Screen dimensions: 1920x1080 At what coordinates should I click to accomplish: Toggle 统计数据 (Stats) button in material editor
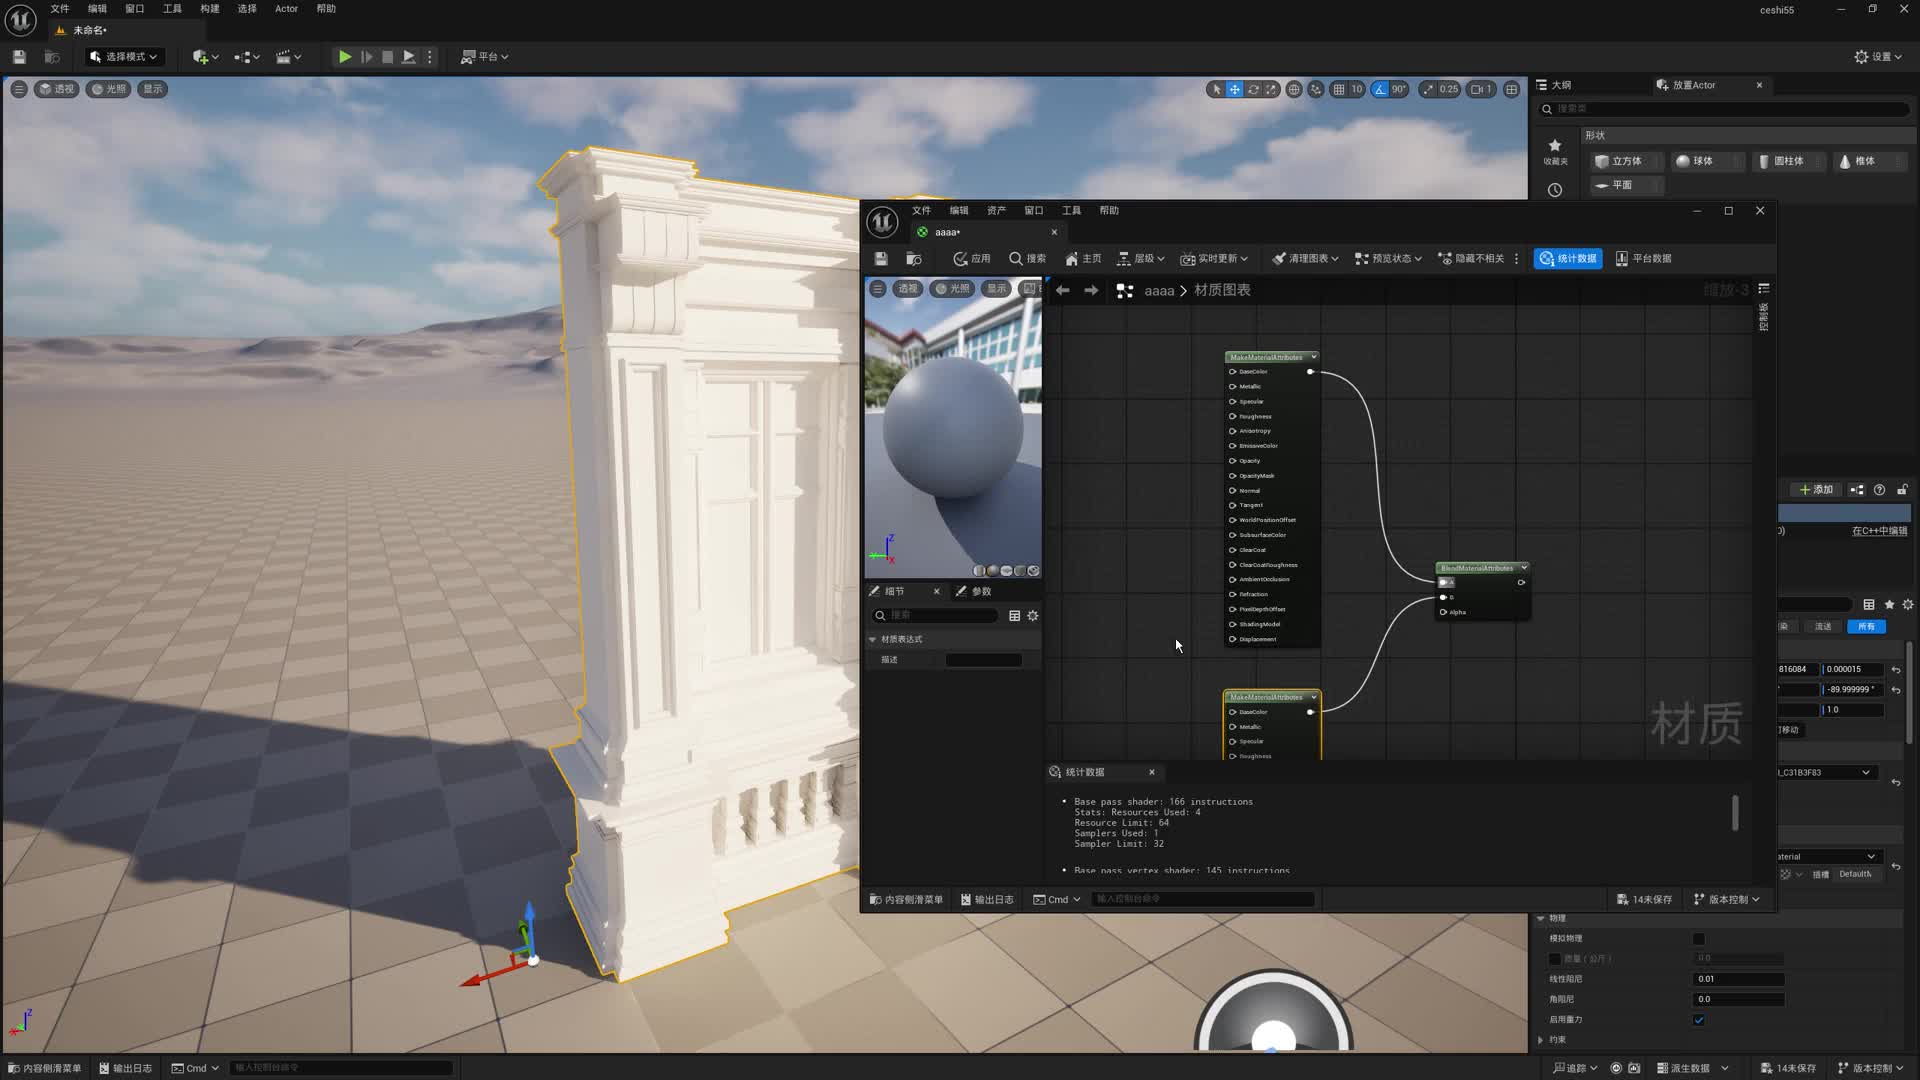1567,259
